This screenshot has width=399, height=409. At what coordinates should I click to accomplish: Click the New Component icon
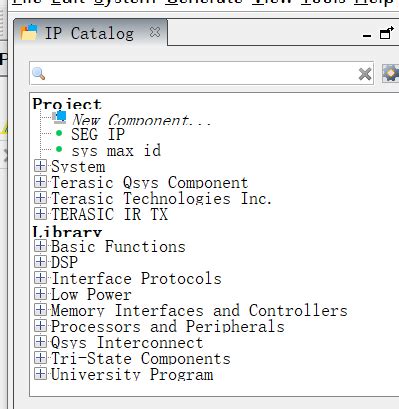tap(59, 117)
